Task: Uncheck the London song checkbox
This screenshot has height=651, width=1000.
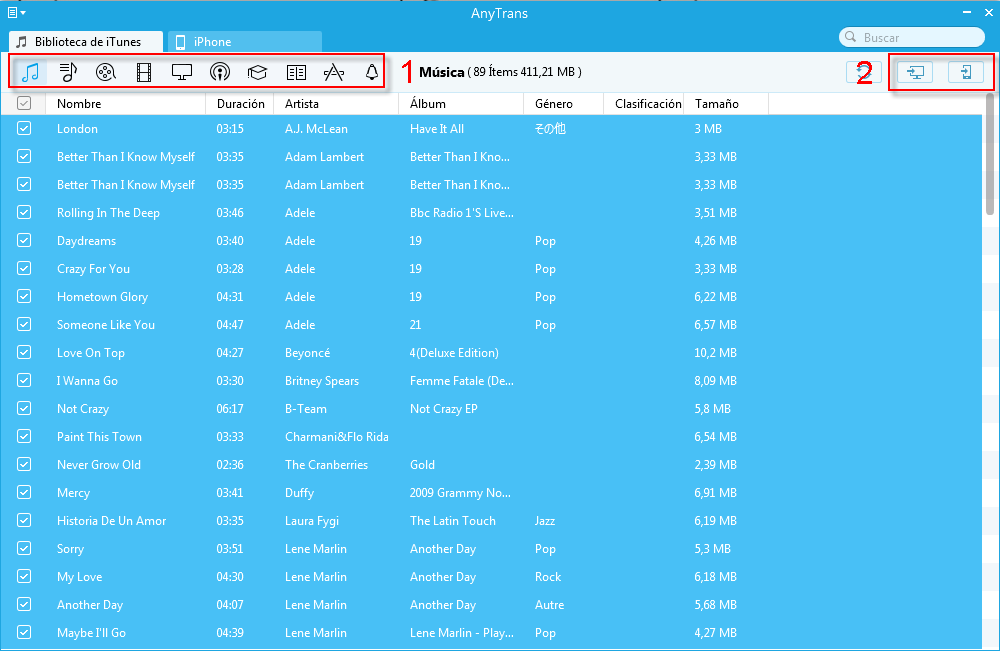Action: click(24, 128)
